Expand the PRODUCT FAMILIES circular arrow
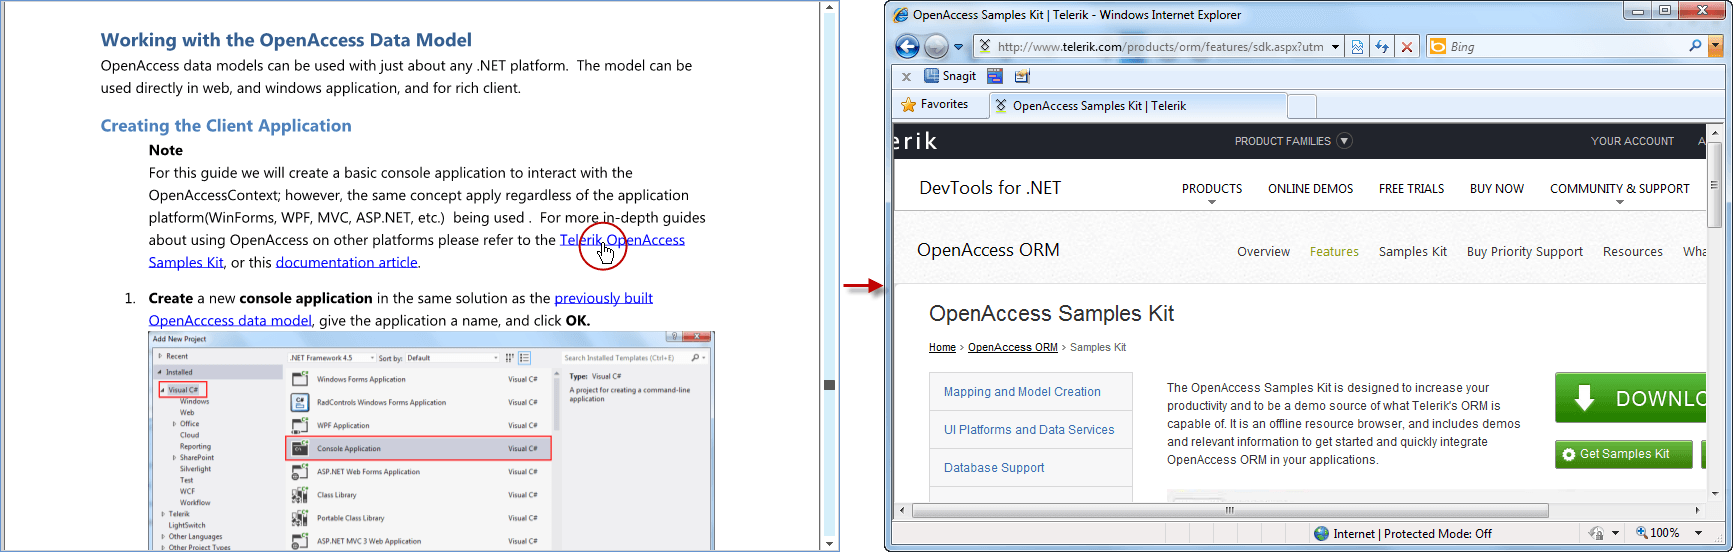 1345,141
